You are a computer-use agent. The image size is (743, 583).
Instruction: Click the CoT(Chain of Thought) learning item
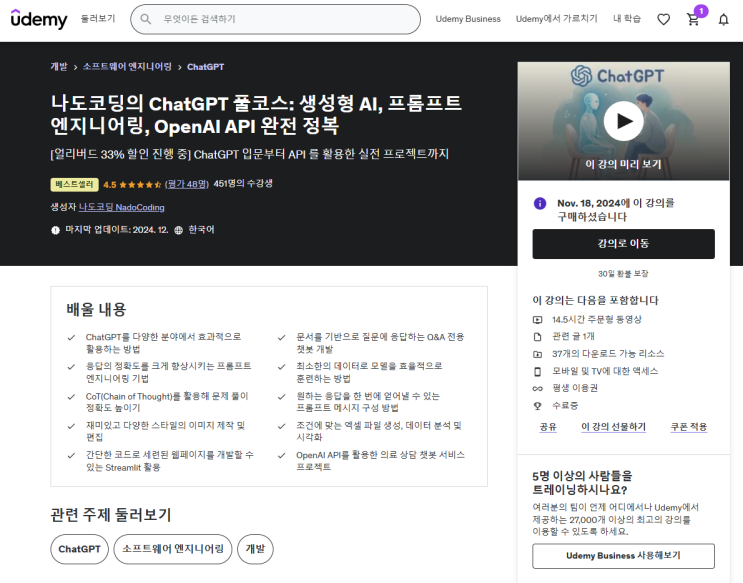167,402
